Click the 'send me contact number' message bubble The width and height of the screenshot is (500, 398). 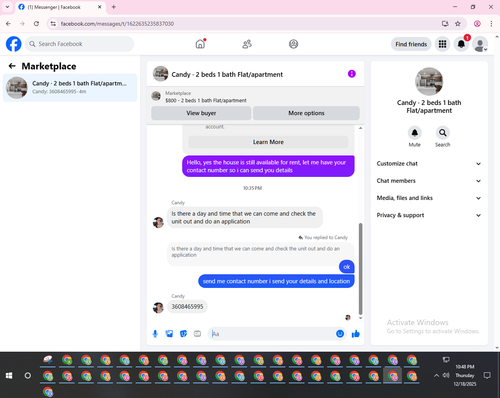coord(276,281)
